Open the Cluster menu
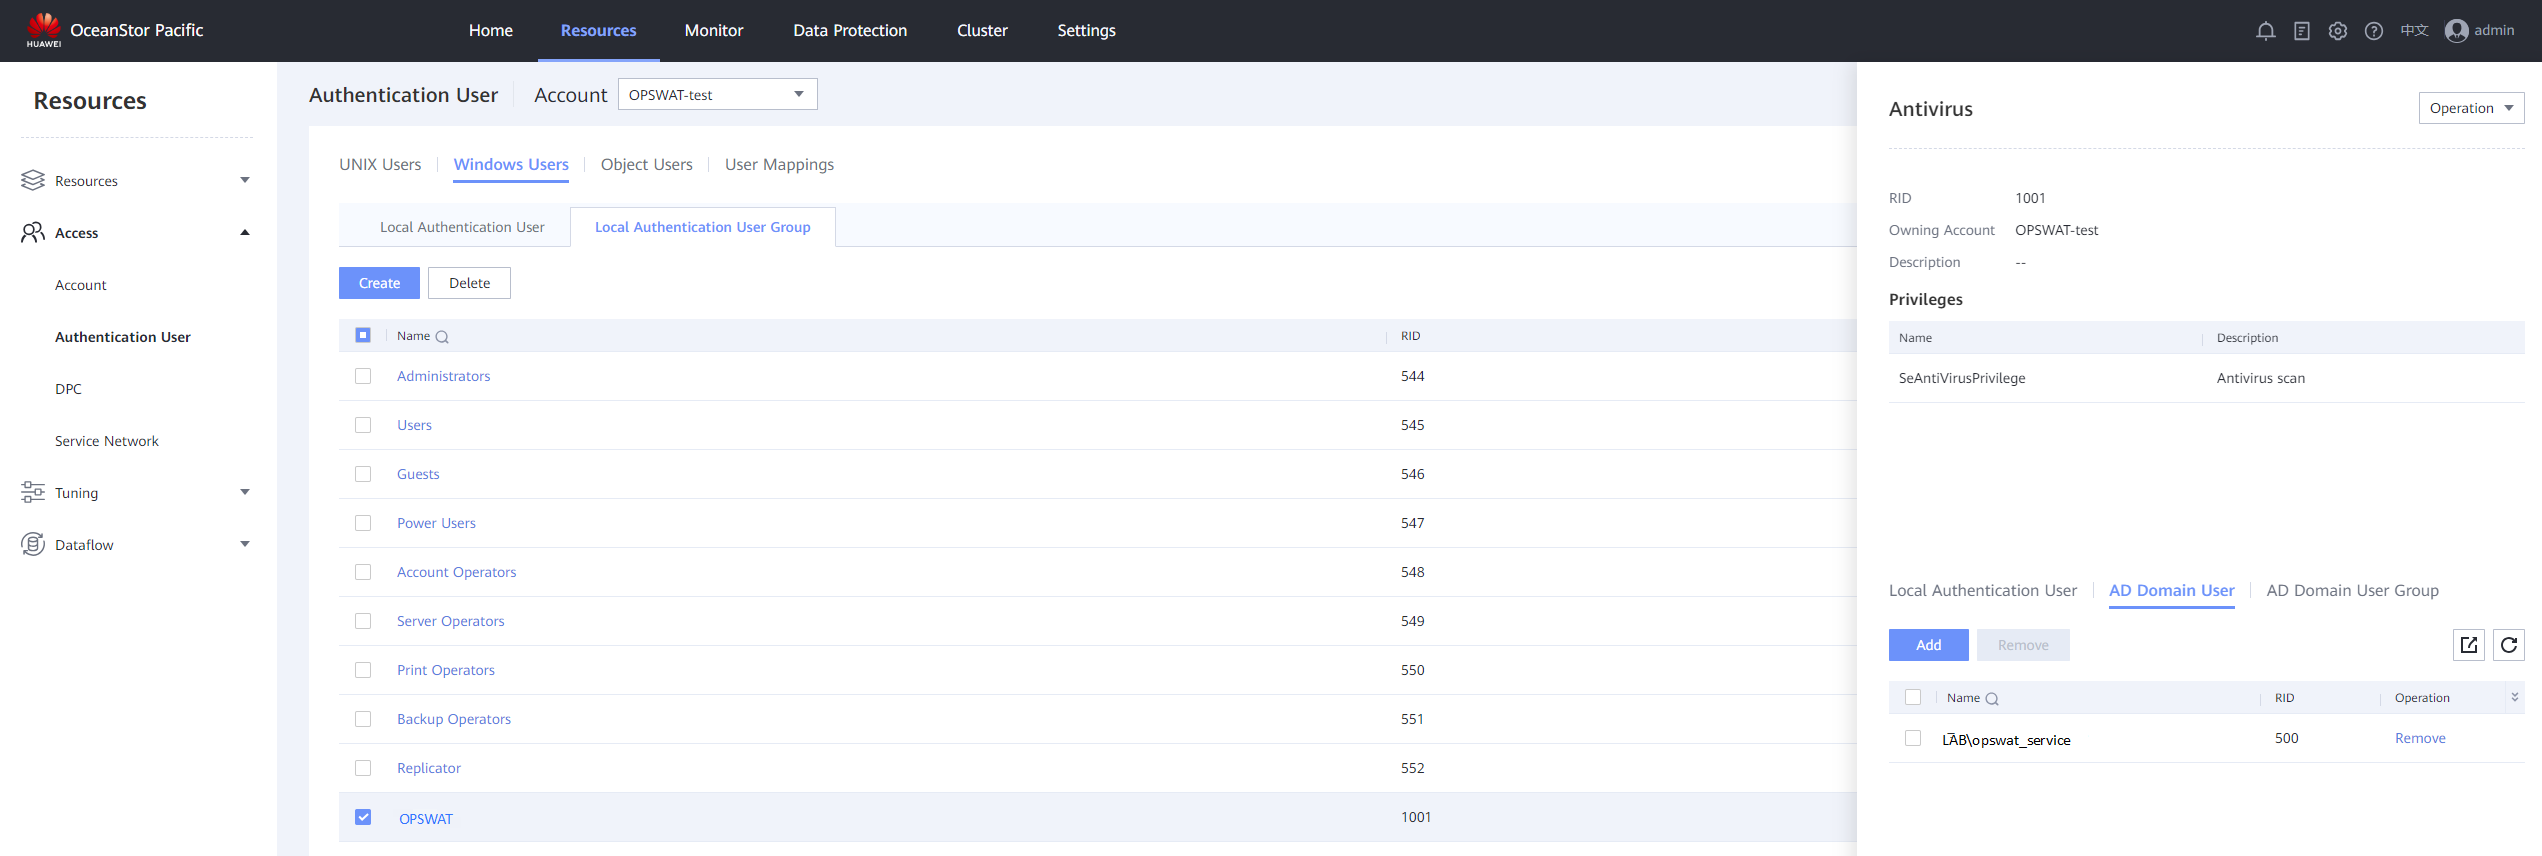 pyautogui.click(x=982, y=30)
